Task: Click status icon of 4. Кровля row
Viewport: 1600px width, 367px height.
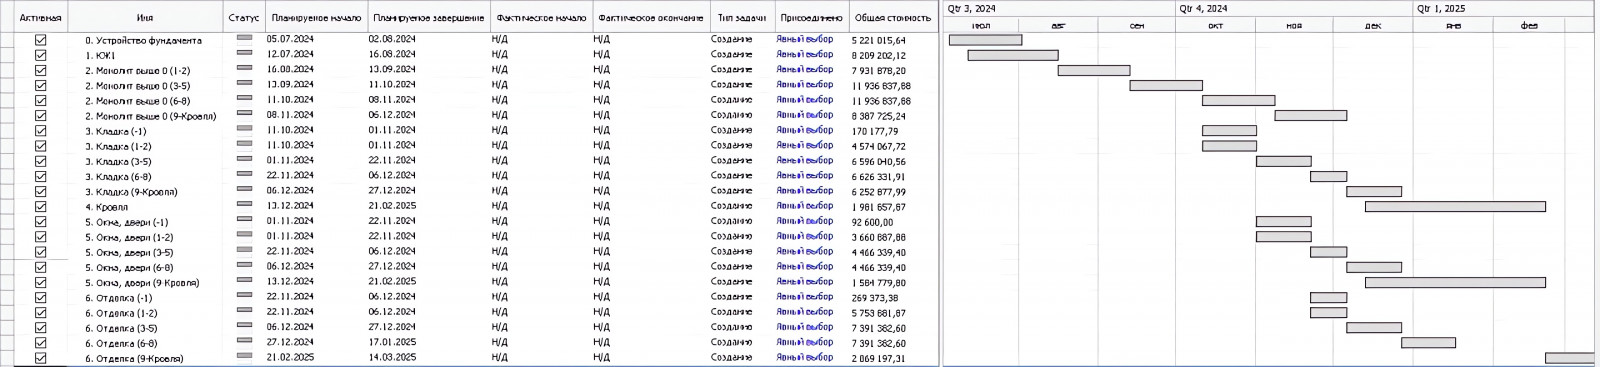Action: [x=244, y=204]
